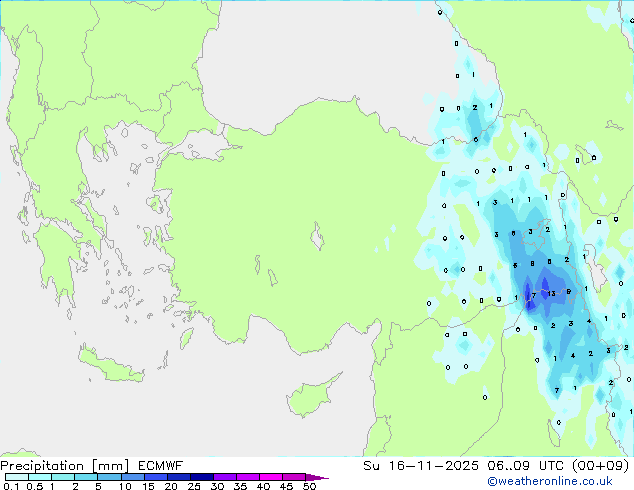Click the "Su 16-11-2025" date text
Screen dimensions: 634x490
coord(421,466)
